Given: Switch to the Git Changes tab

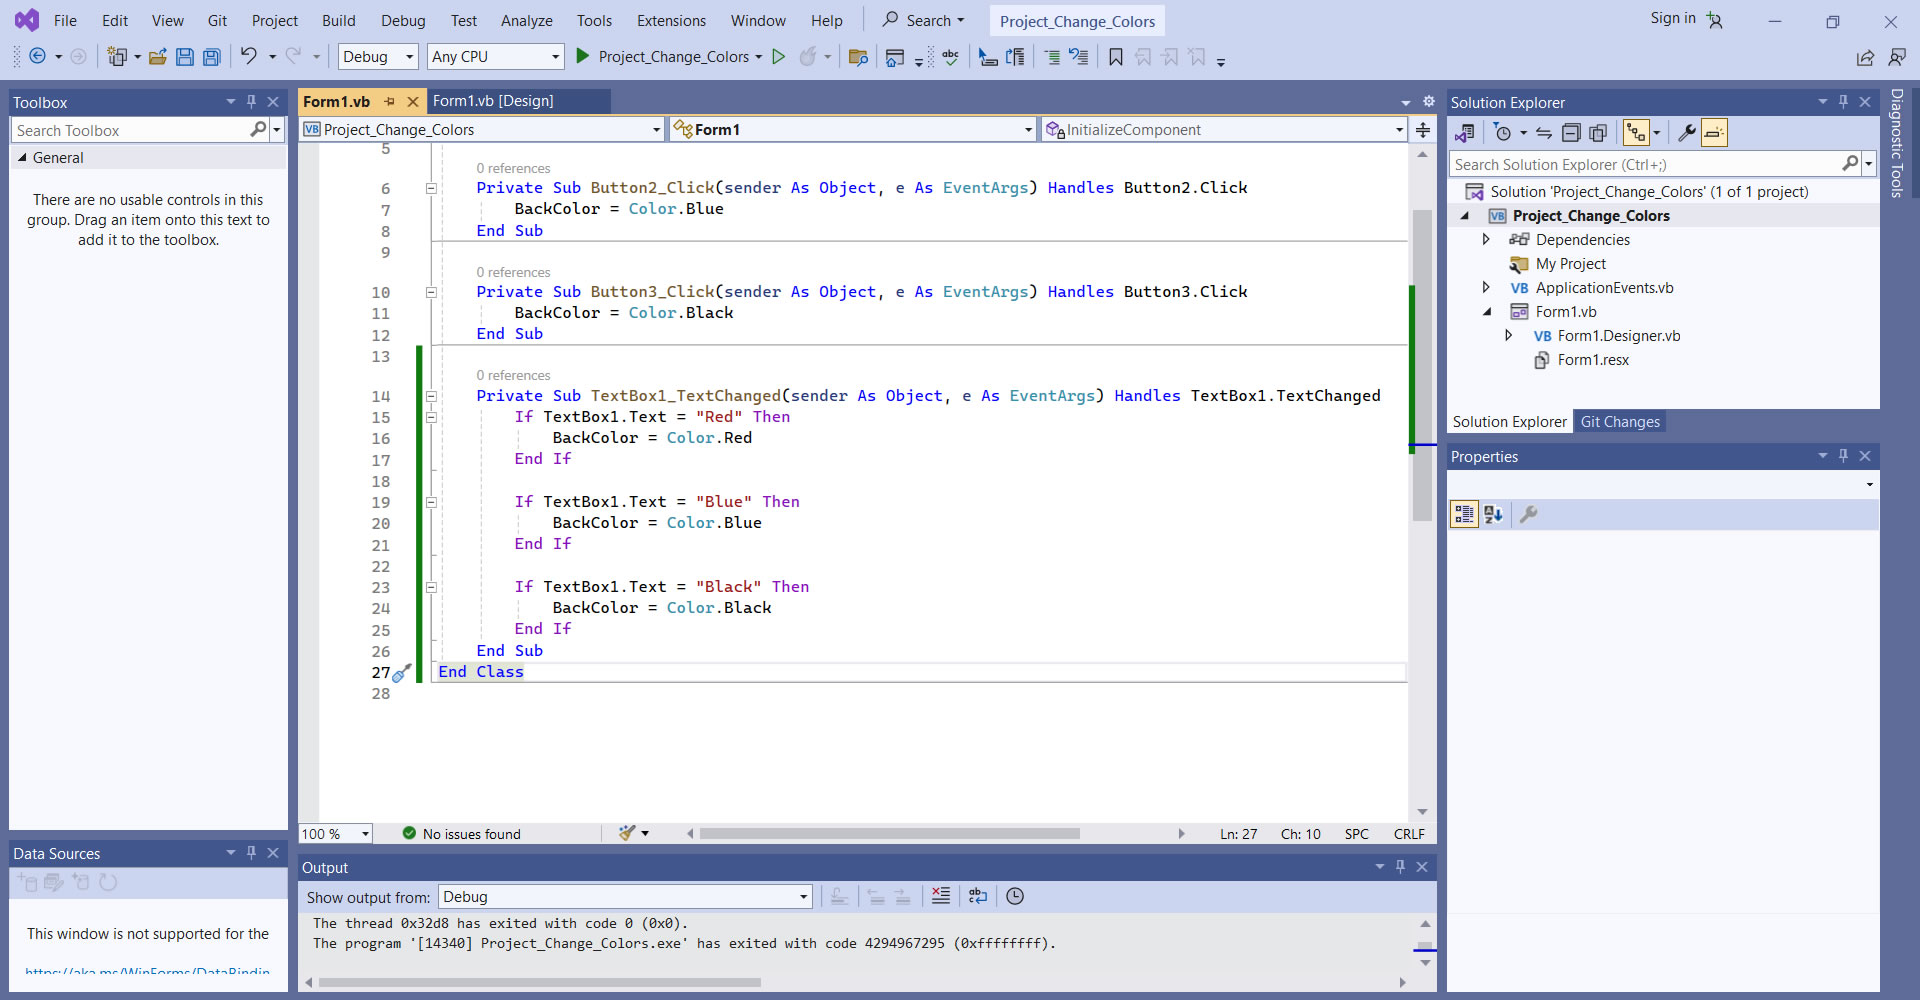Looking at the screenshot, I should (1619, 422).
